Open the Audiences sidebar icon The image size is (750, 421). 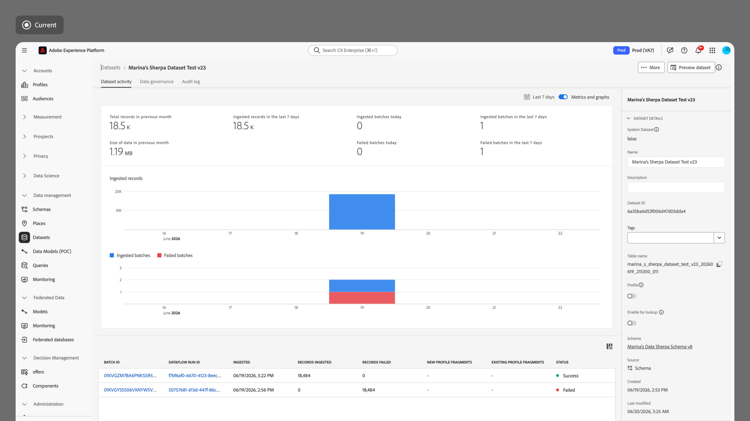(x=24, y=99)
